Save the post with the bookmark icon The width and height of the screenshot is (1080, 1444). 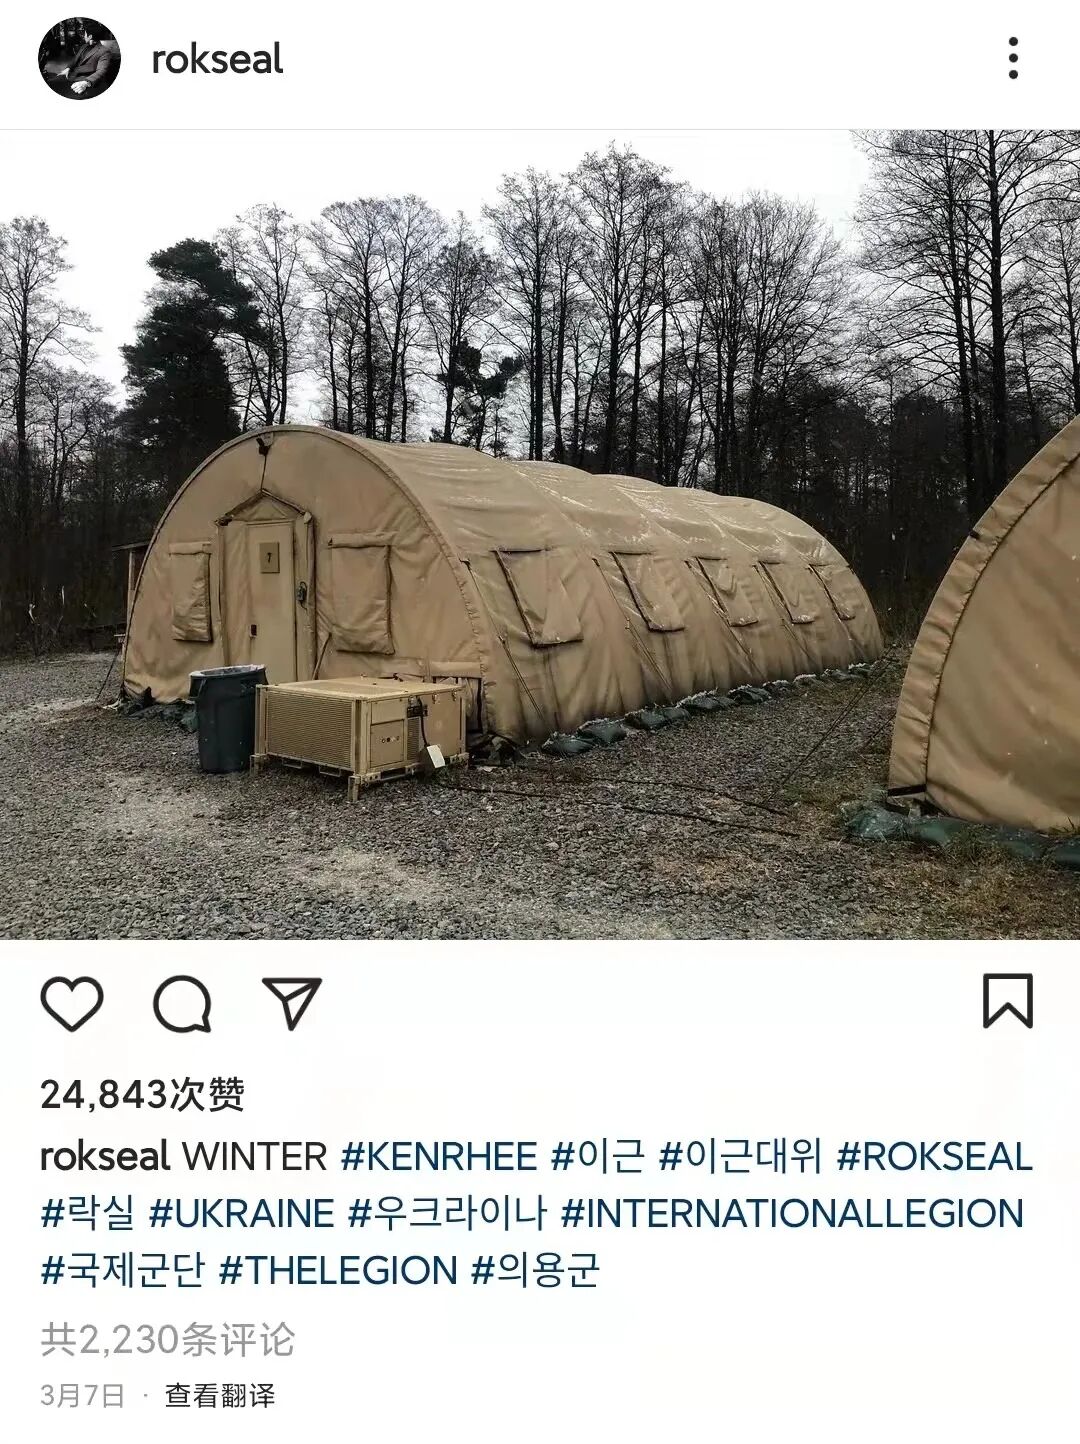[x=1007, y=1001]
